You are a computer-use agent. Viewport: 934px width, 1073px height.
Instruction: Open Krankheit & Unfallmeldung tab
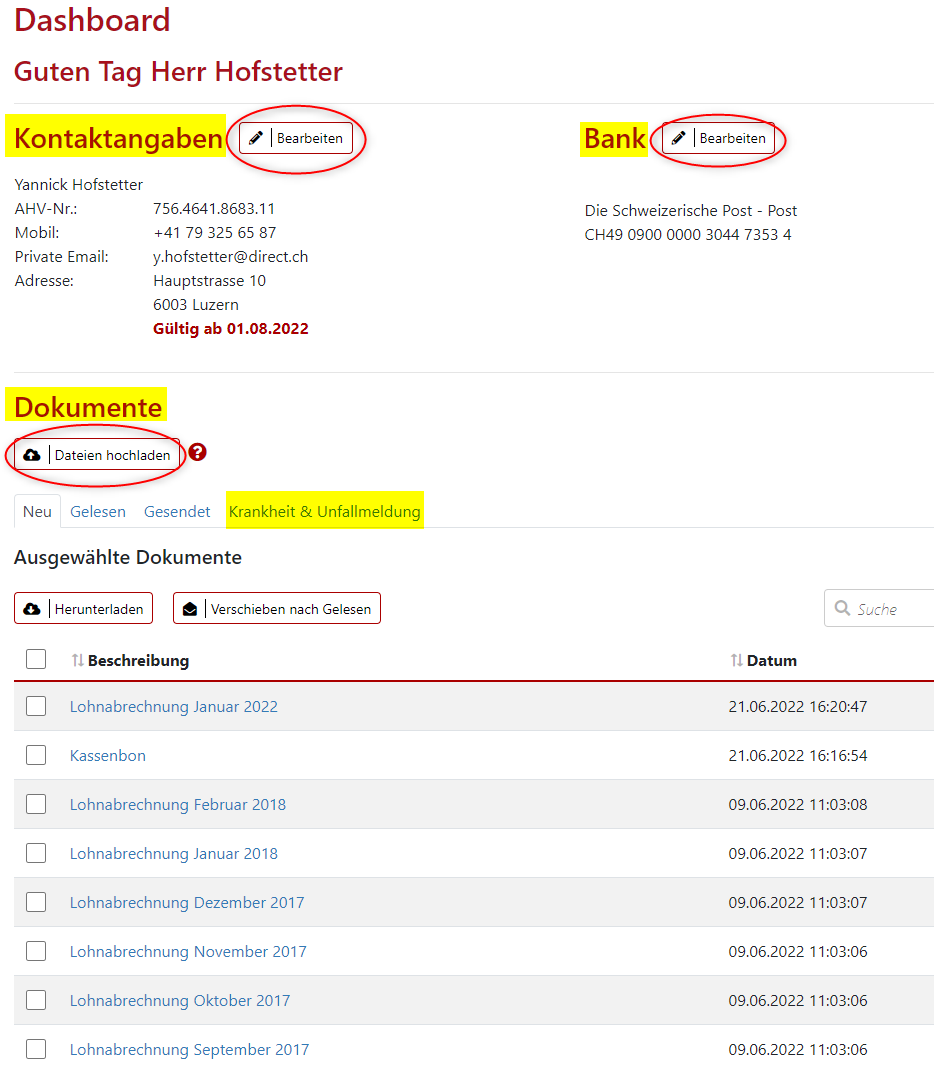pos(324,512)
